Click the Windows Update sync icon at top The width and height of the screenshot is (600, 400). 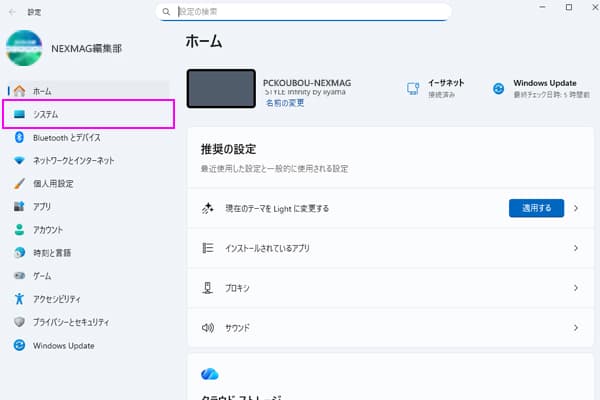click(x=498, y=89)
